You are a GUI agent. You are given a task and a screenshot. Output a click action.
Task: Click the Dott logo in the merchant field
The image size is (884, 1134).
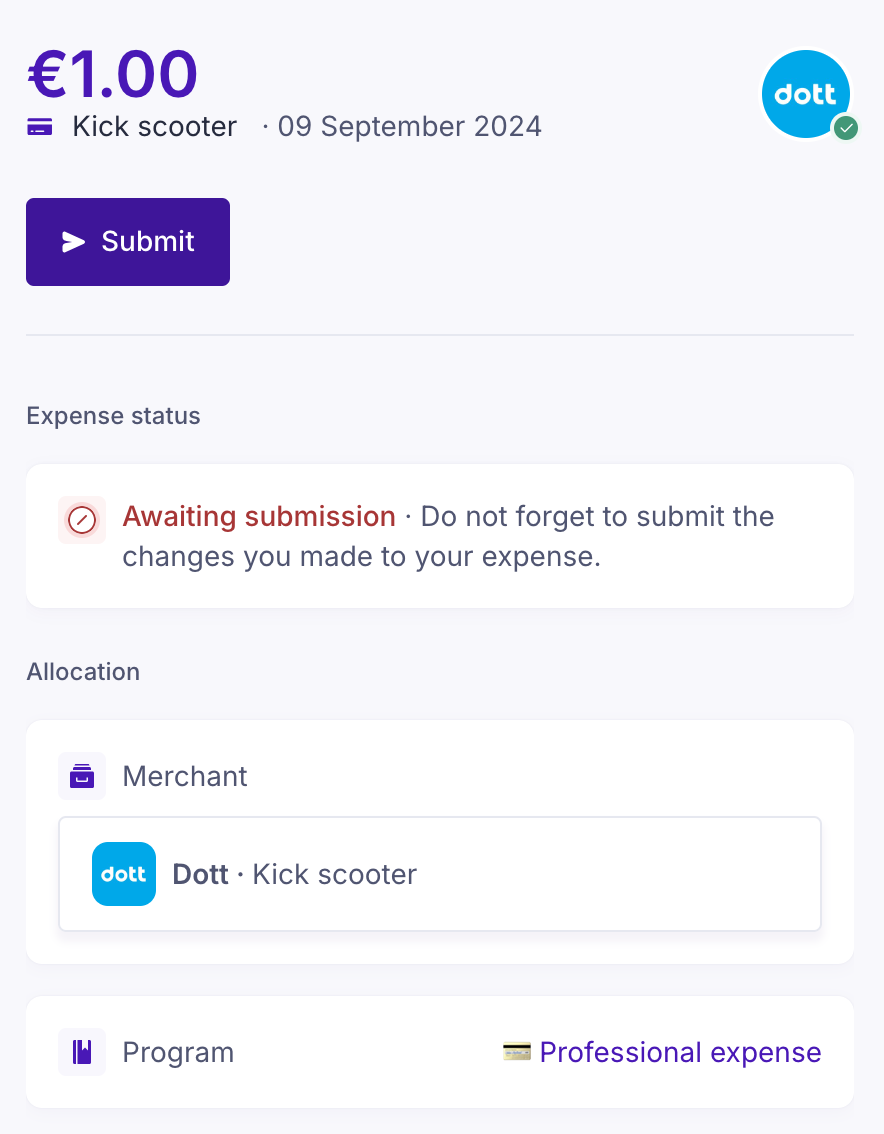pyautogui.click(x=124, y=874)
